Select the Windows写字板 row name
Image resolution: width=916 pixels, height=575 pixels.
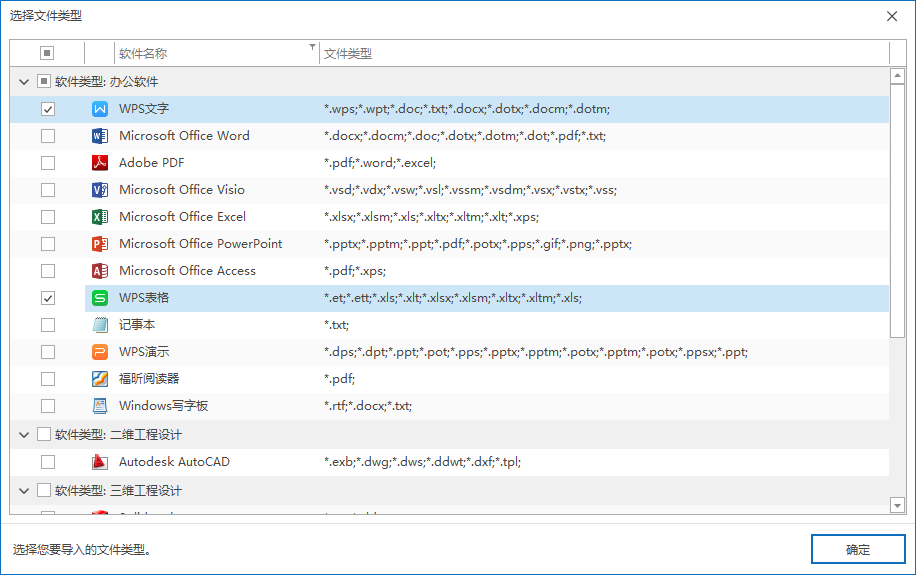(163, 406)
